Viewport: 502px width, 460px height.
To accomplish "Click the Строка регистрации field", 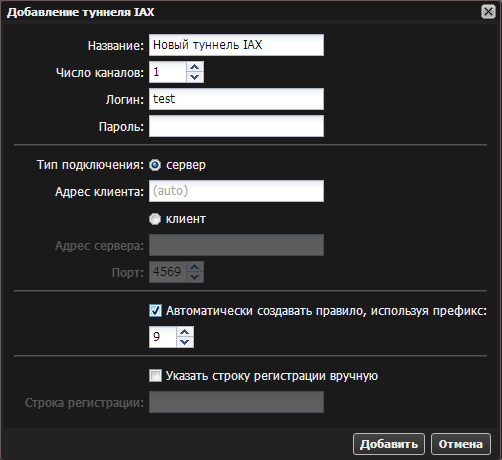I will coord(236,402).
